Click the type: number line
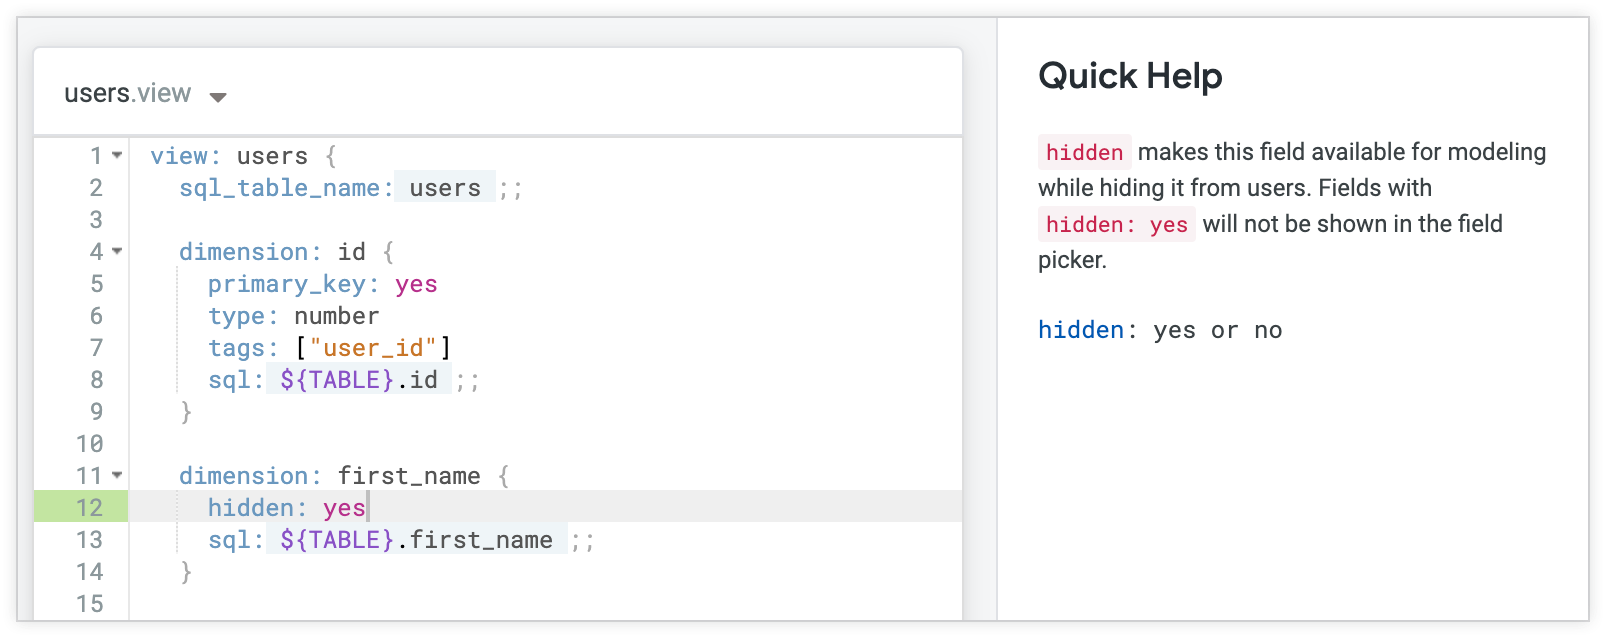 pos(293,316)
